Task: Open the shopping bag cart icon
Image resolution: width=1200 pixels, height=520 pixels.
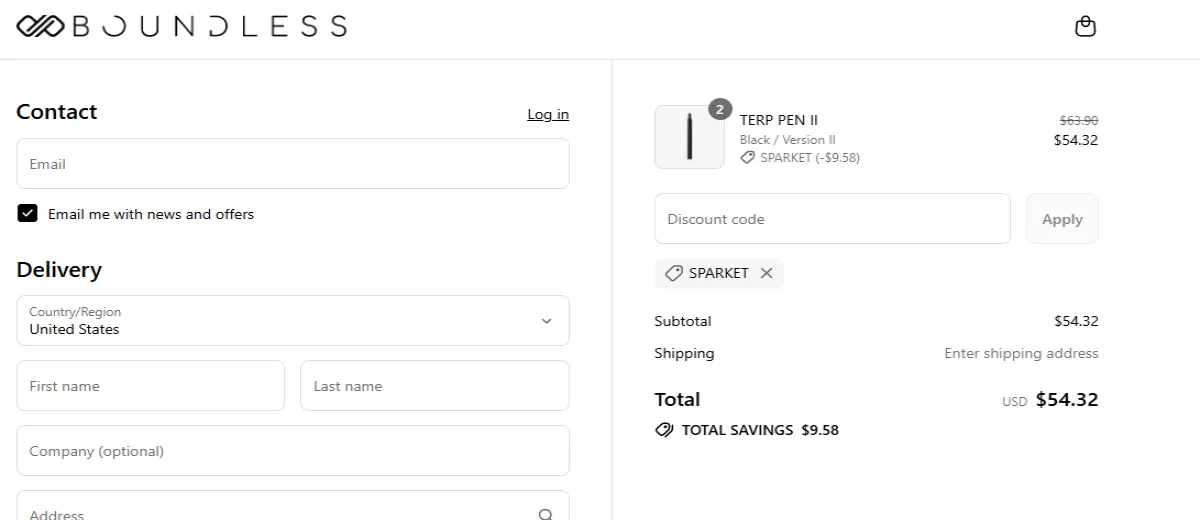Action: click(1085, 26)
